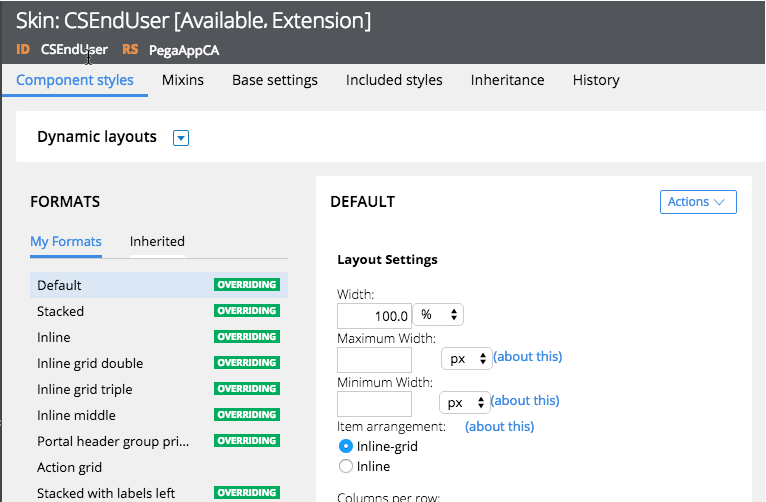Open the Dynamic layouts component dropdown icon
The image size is (766, 502).
[x=181, y=138]
